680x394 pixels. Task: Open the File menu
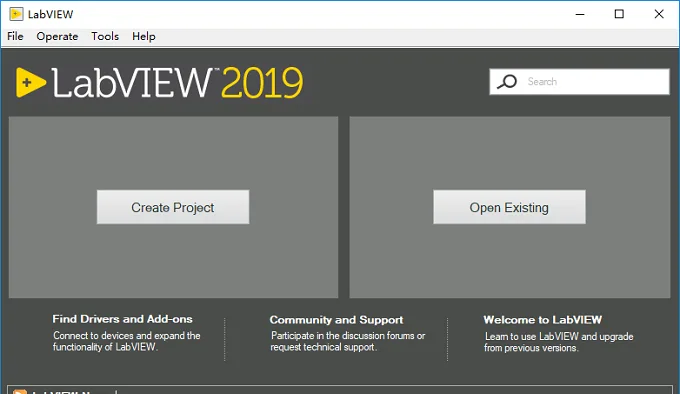pos(15,36)
